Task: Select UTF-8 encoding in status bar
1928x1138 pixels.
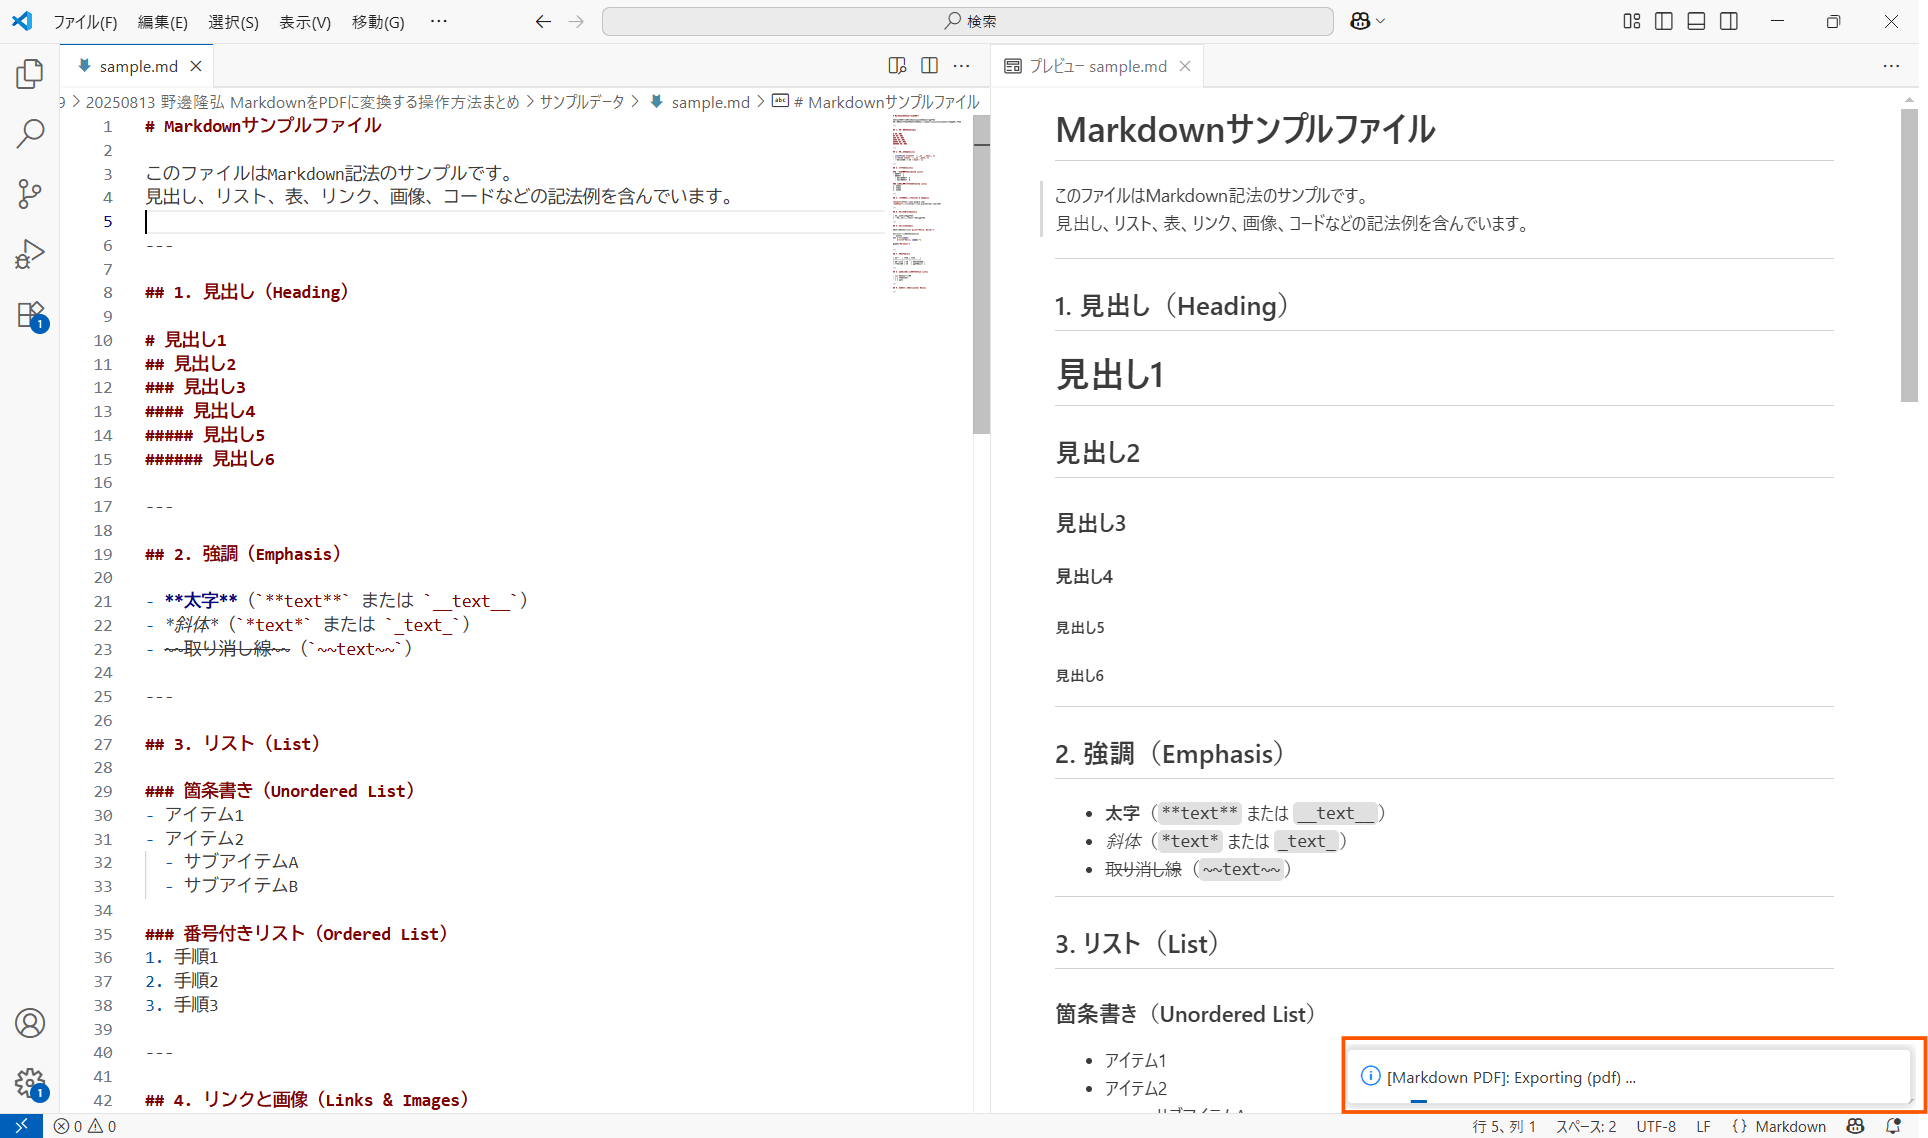Action: tap(1655, 1126)
